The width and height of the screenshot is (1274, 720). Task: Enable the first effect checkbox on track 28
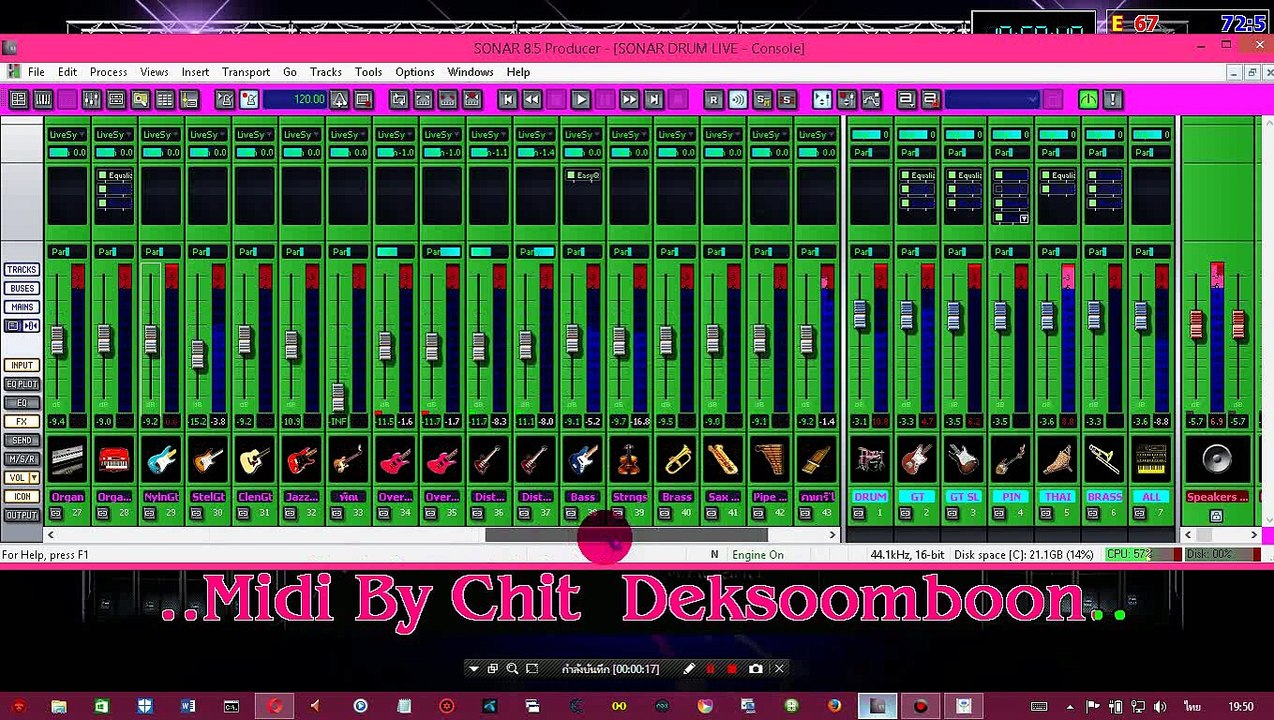pyautogui.click(x=103, y=176)
